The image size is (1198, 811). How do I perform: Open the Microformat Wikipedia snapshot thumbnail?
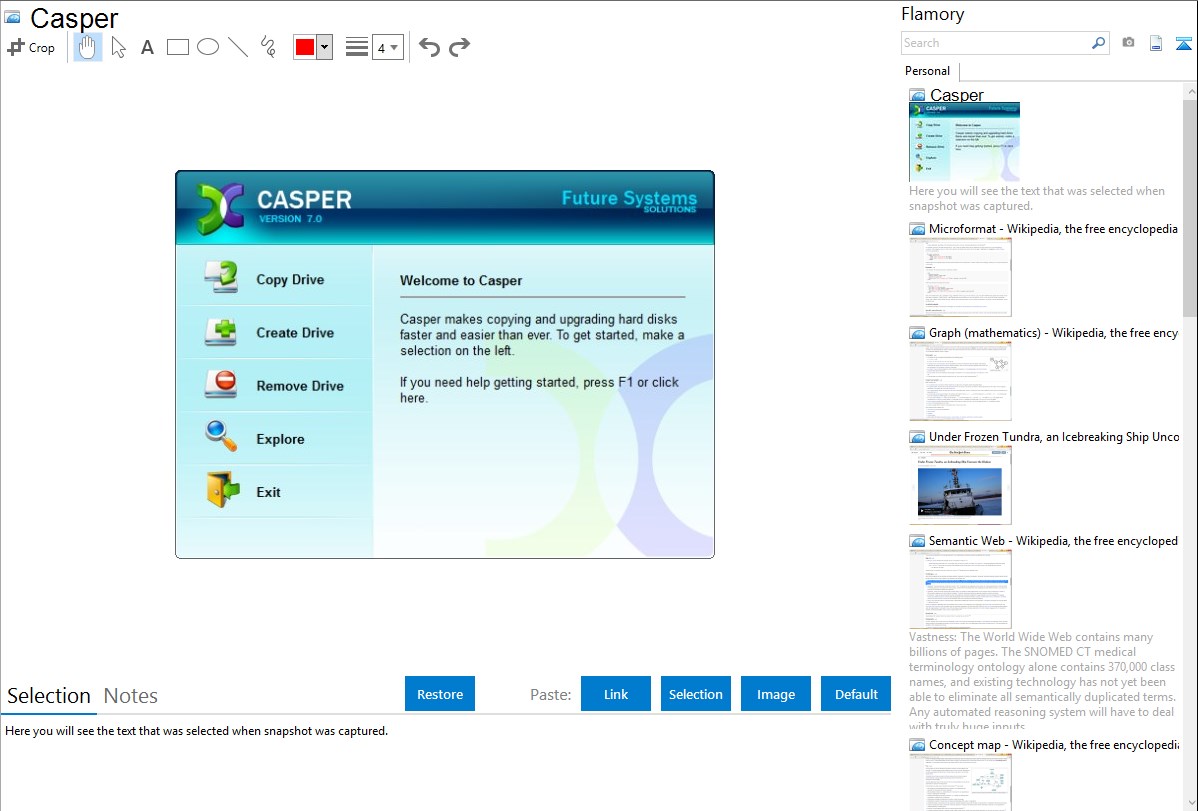pos(960,277)
